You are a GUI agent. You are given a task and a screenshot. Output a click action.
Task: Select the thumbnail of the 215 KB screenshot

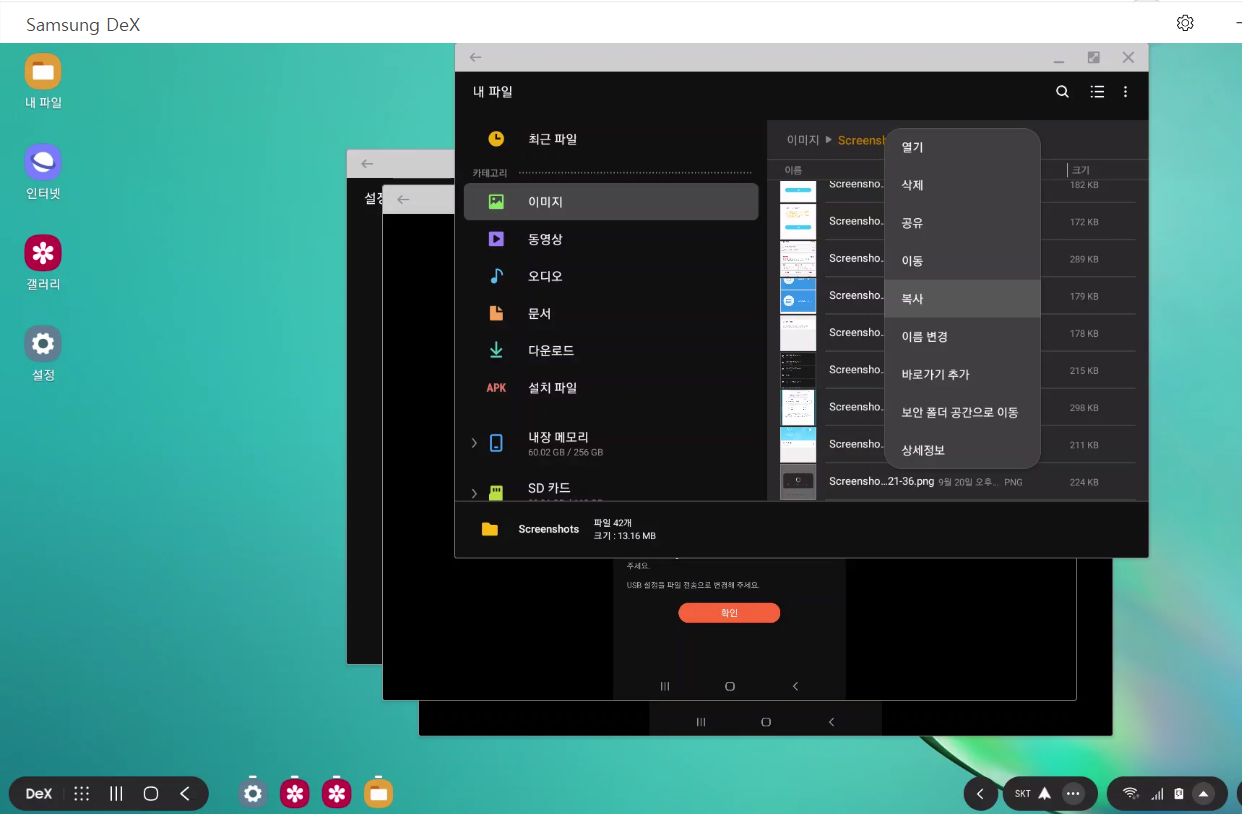click(798, 370)
